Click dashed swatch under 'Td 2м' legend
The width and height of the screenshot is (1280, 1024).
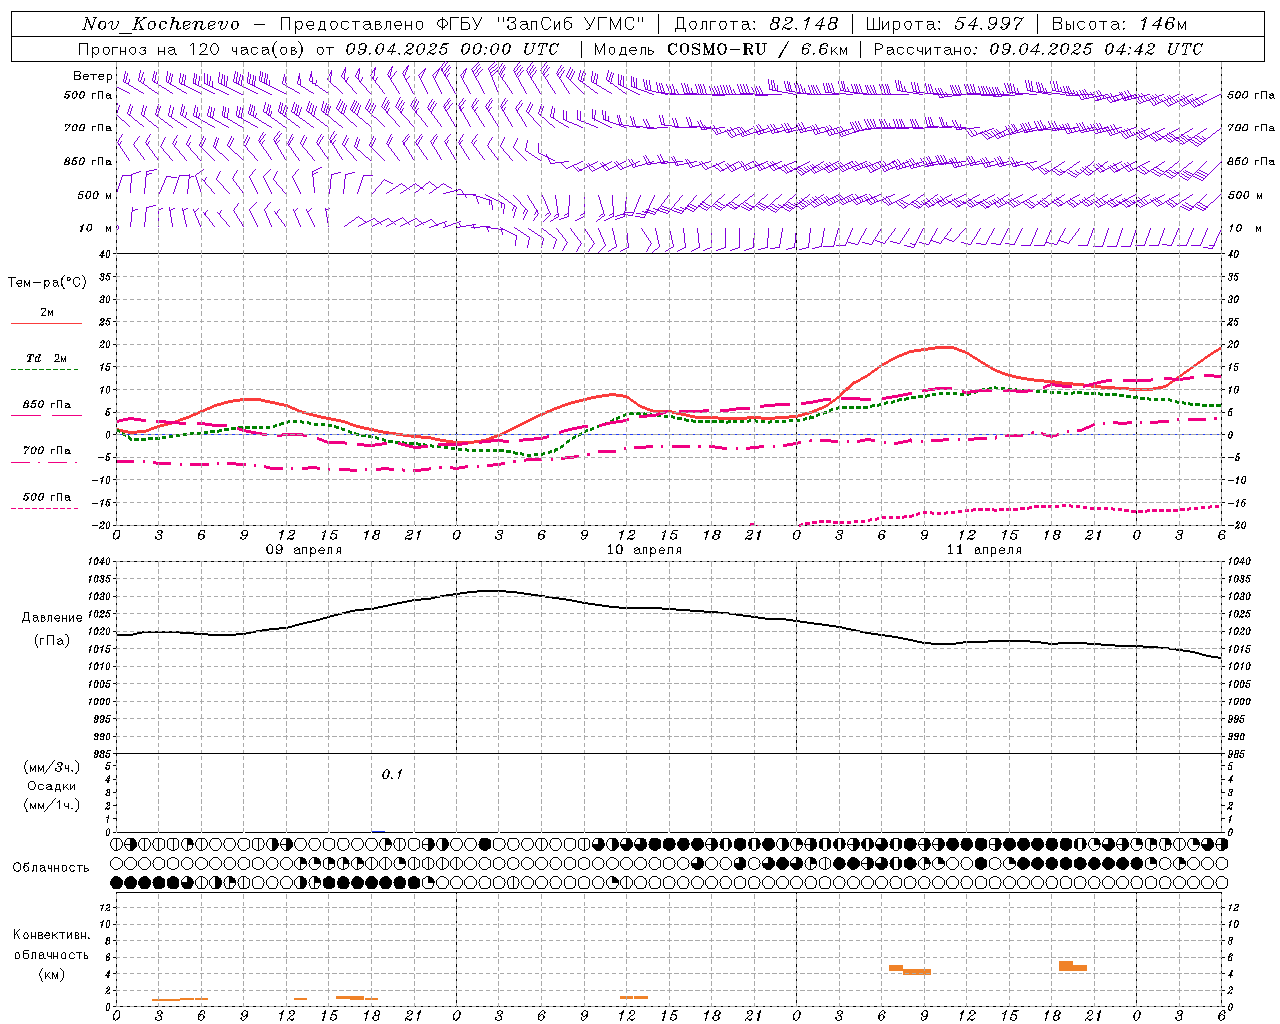click(46, 370)
